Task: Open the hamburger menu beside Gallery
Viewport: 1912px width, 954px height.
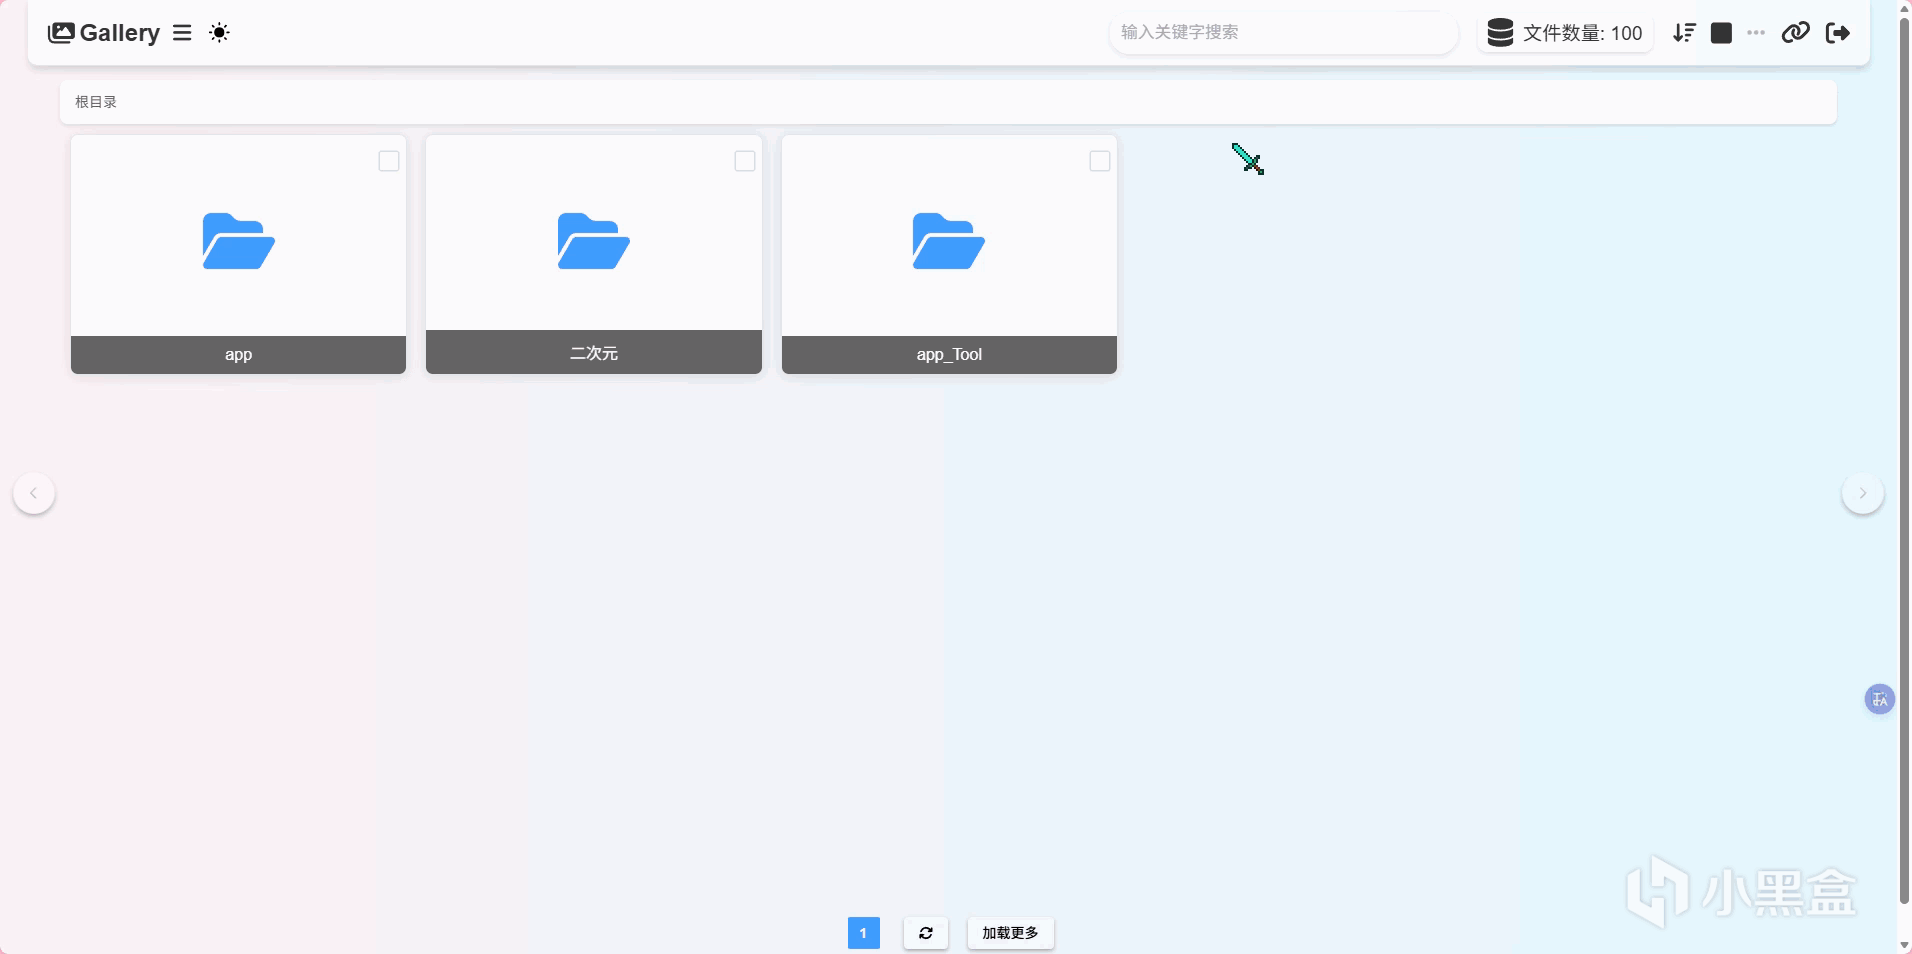Action: click(182, 33)
